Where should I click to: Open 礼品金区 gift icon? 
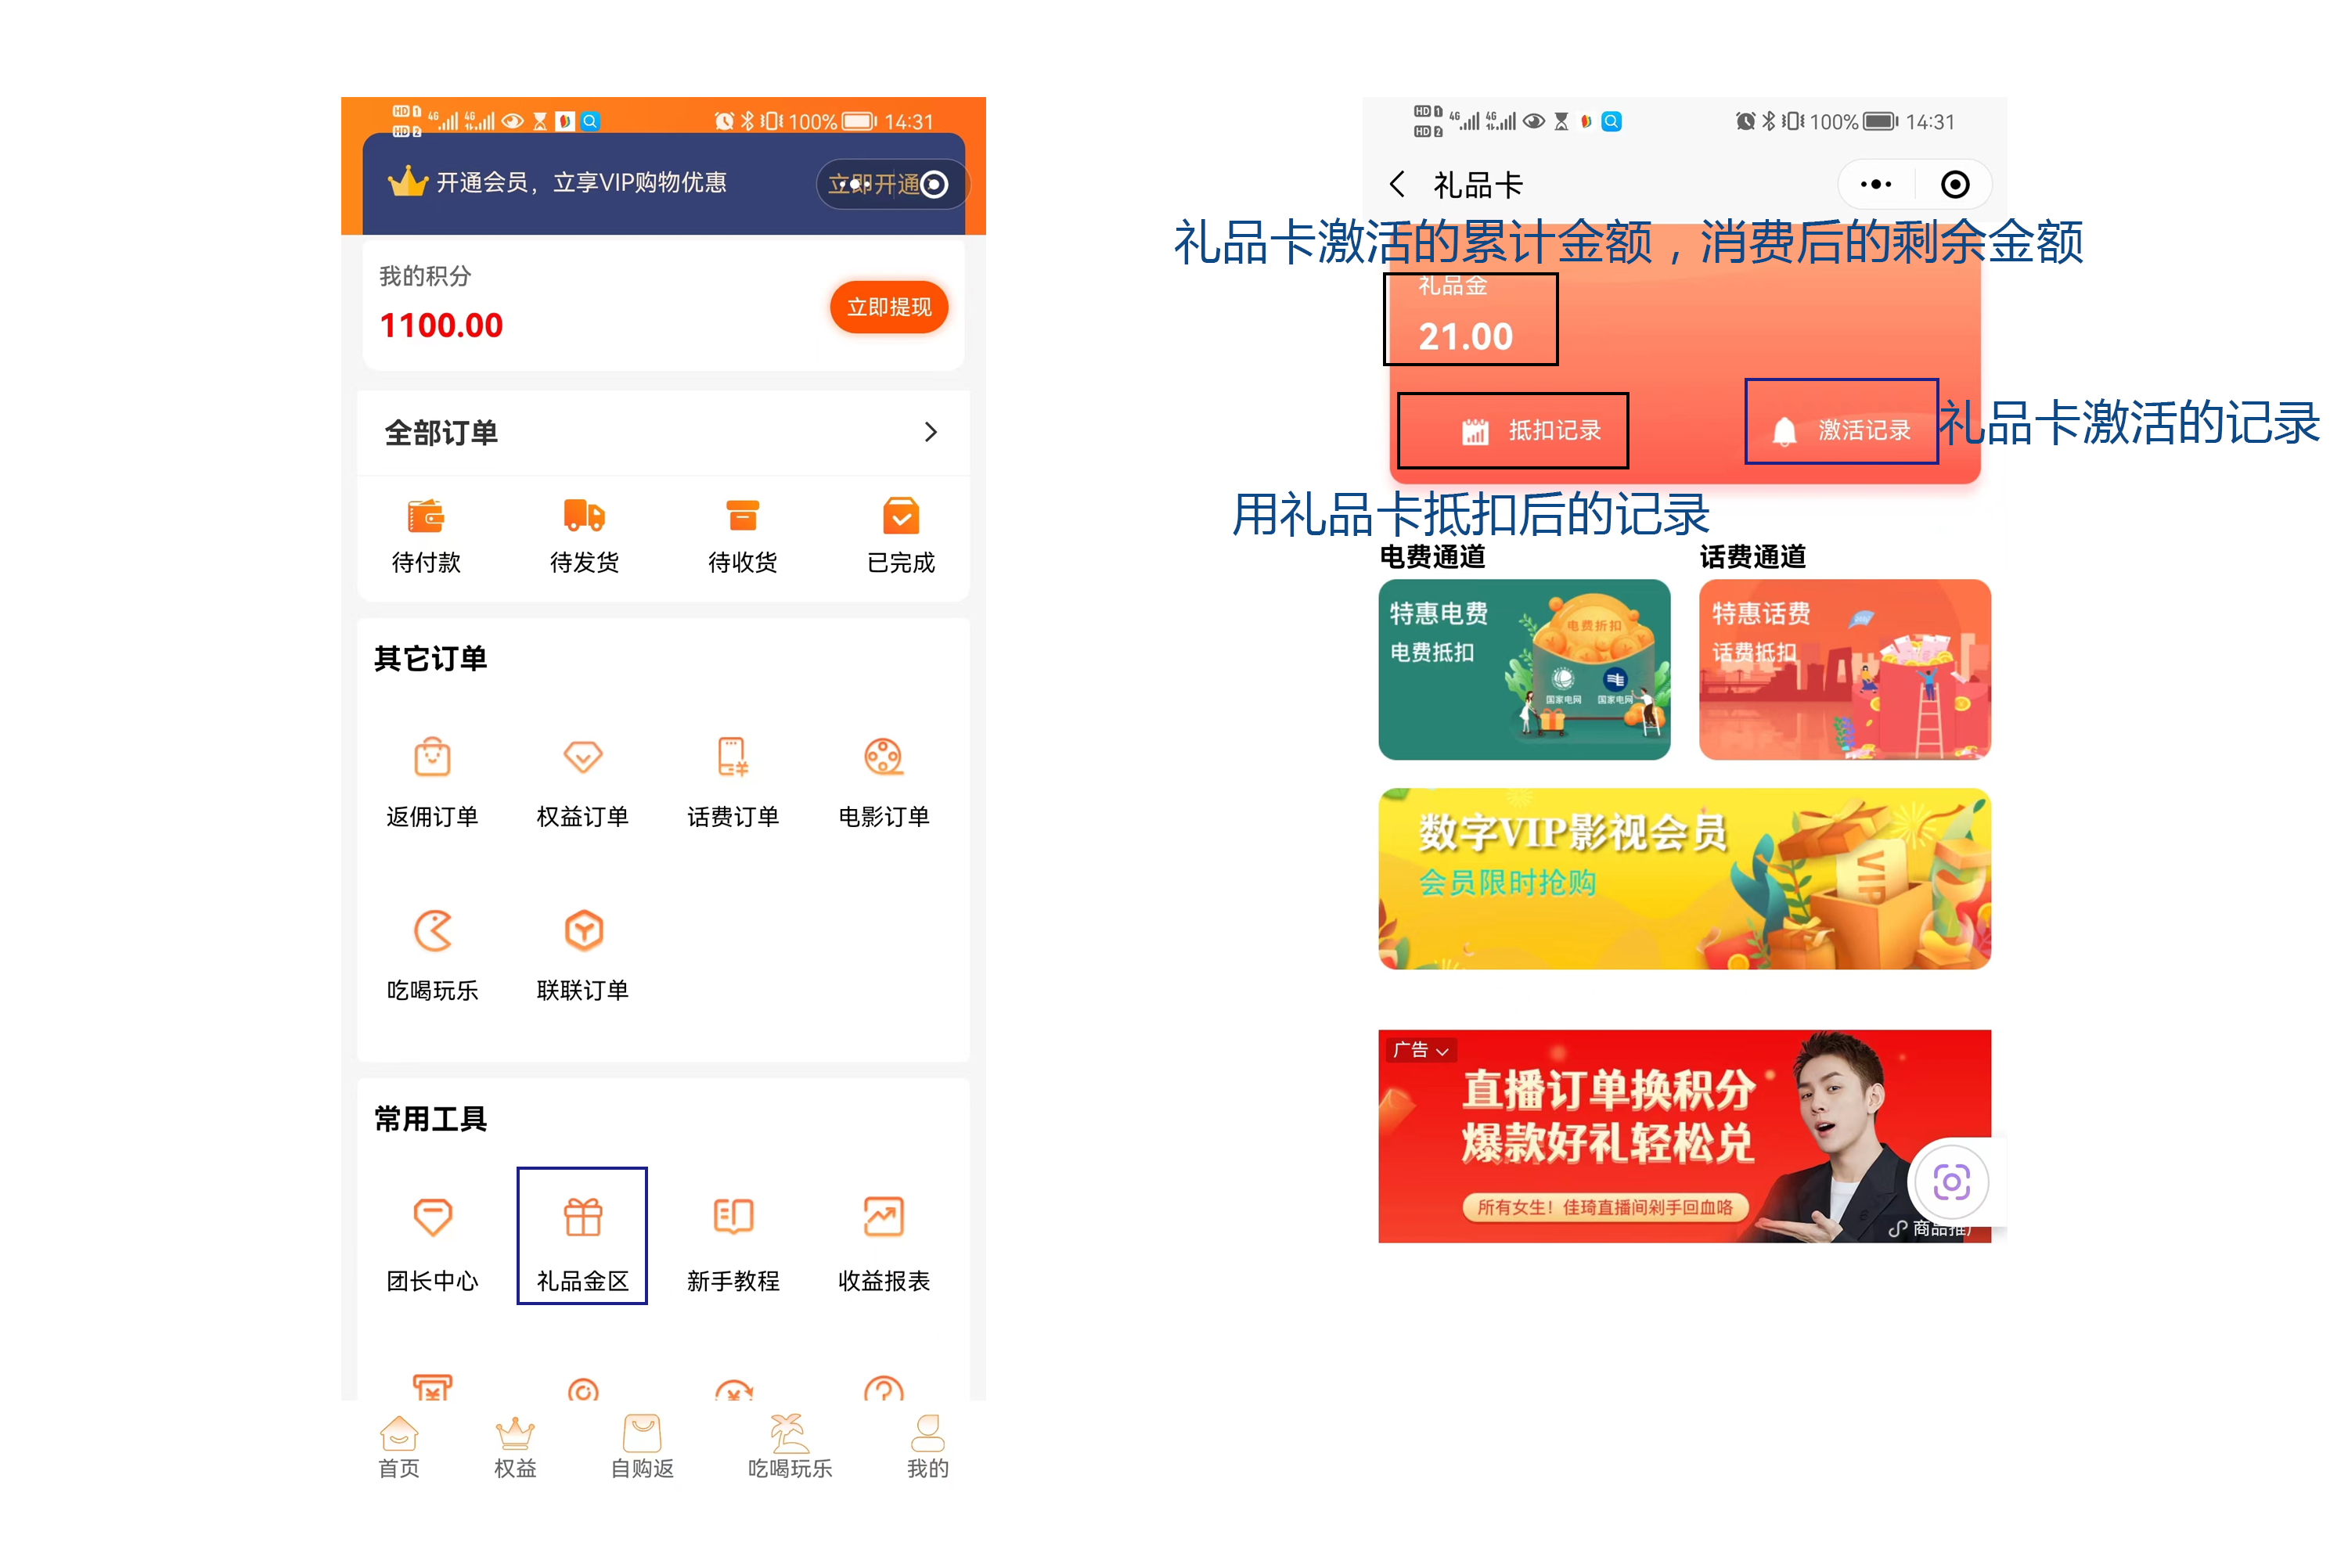tap(583, 1217)
